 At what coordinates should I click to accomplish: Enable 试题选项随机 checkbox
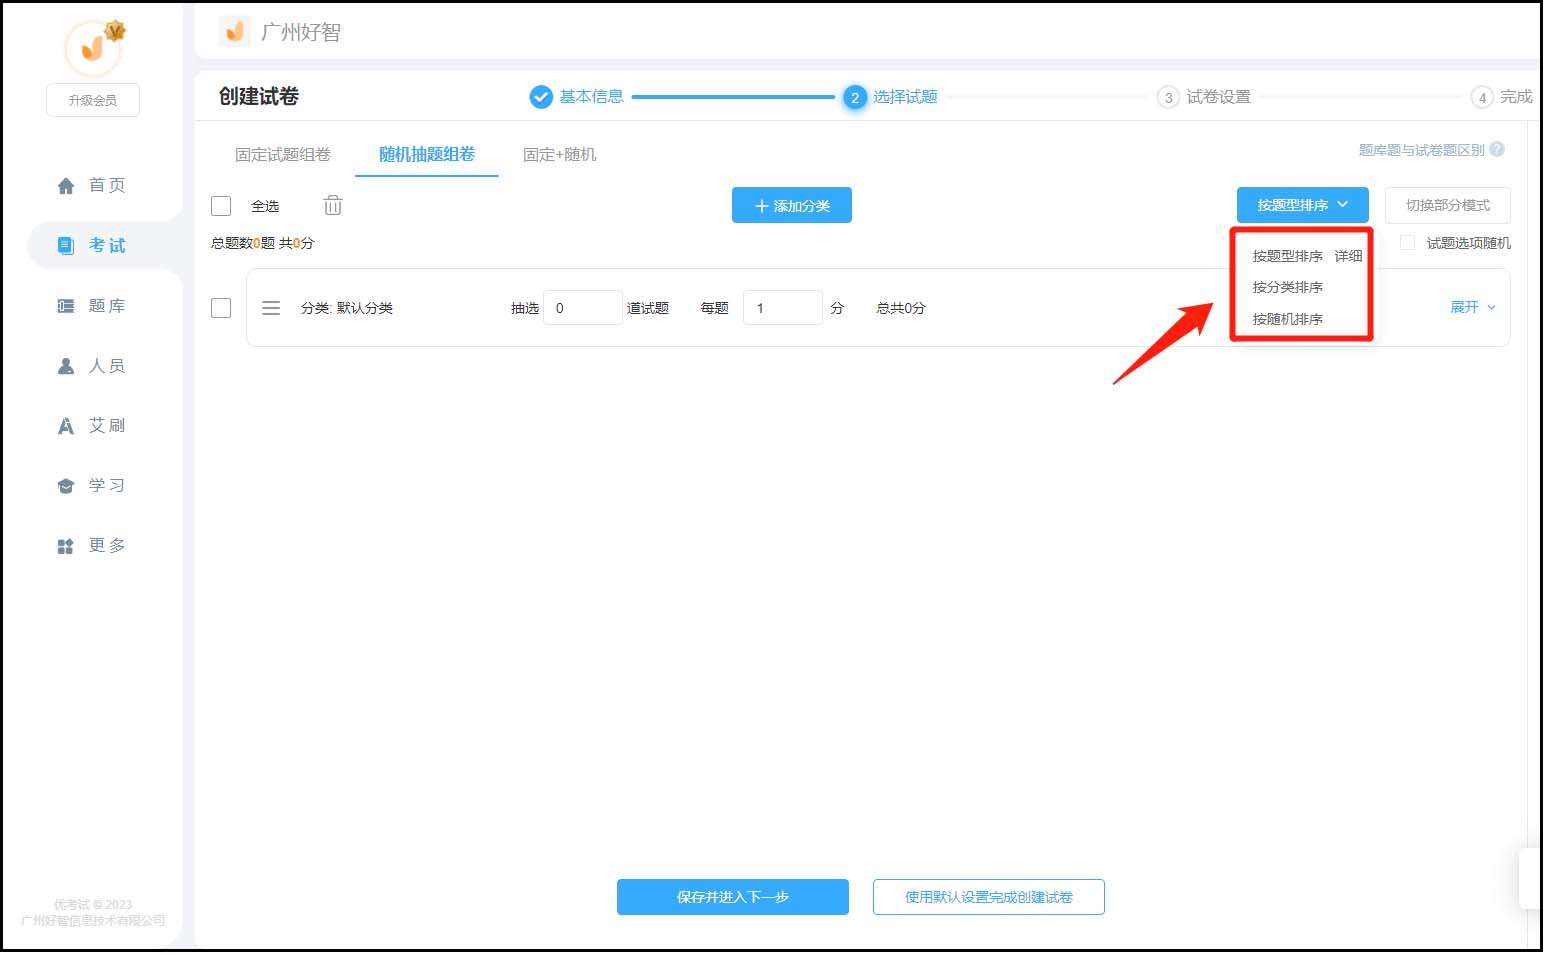[1407, 243]
